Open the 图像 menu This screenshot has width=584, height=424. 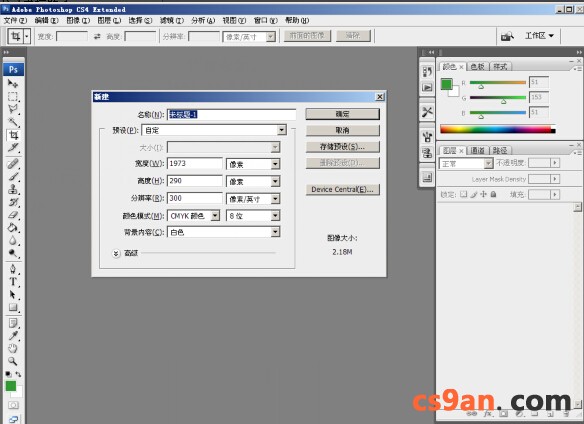(x=78, y=20)
